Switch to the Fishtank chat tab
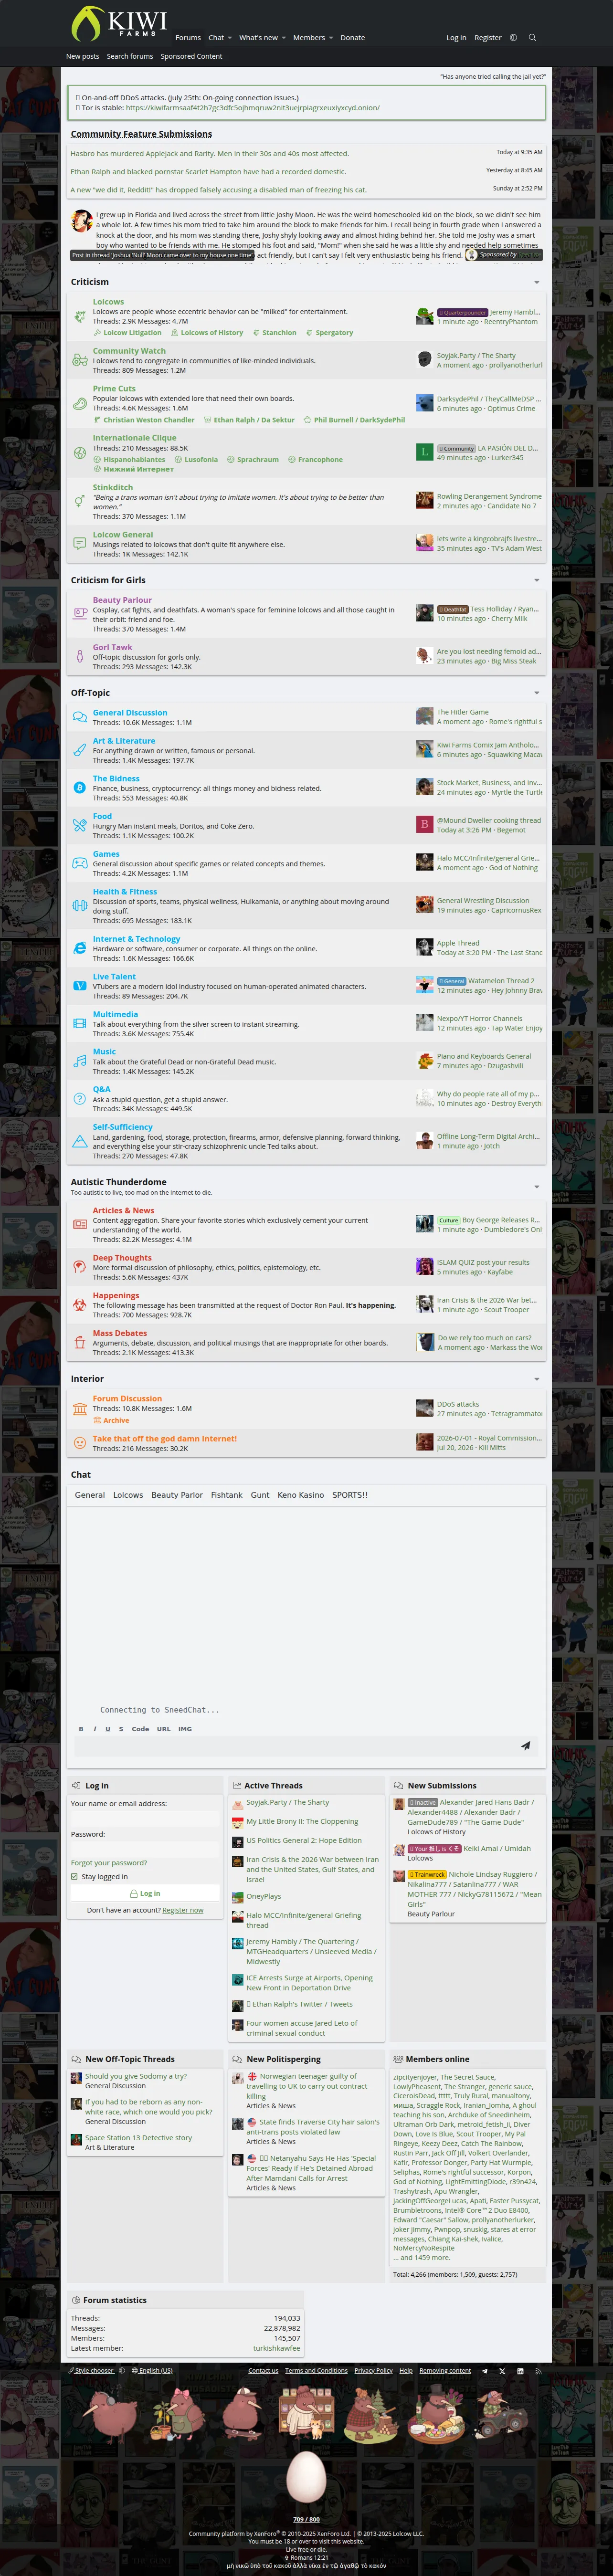The height and width of the screenshot is (2576, 613). 226,1495
